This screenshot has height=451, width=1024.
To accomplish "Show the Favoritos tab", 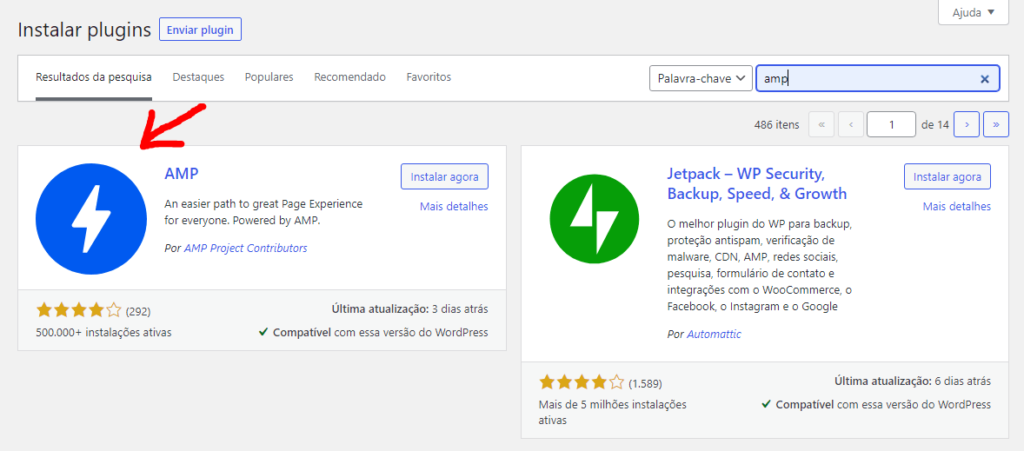I will click(428, 77).
